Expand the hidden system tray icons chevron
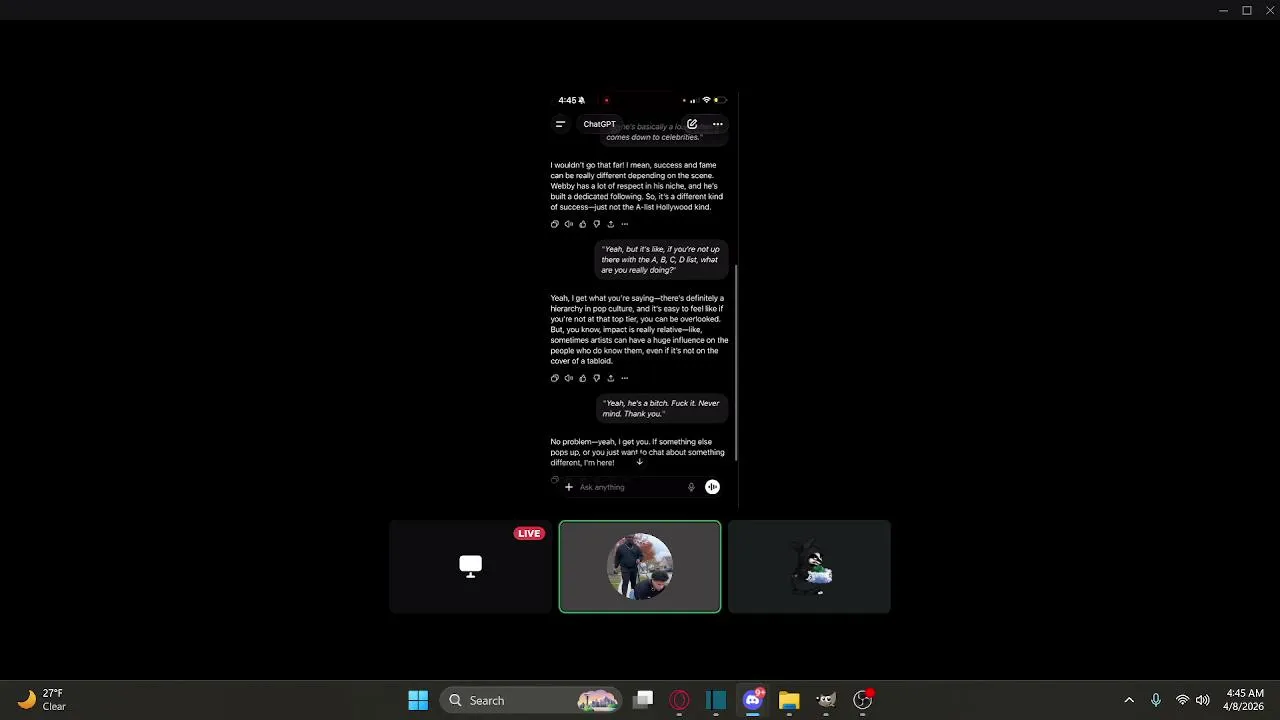This screenshot has height=720, width=1280. (x=1129, y=700)
